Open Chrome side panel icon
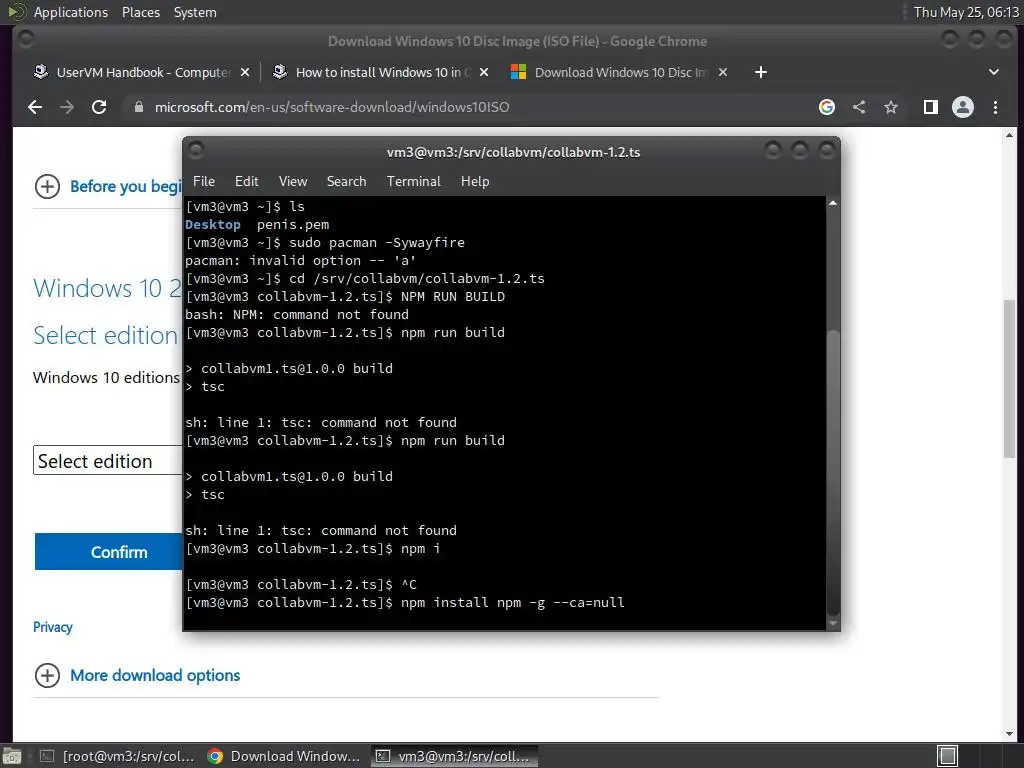The image size is (1024, 768). (x=931, y=107)
